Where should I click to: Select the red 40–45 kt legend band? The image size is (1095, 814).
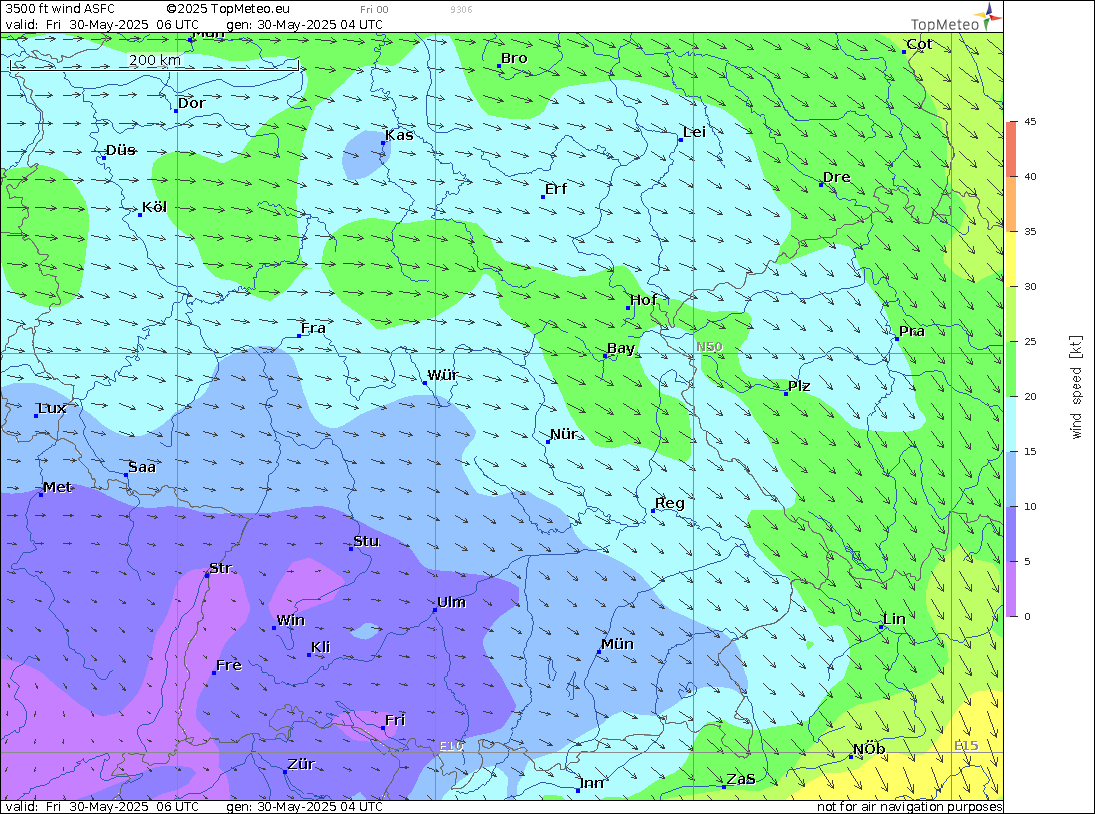point(1012,149)
